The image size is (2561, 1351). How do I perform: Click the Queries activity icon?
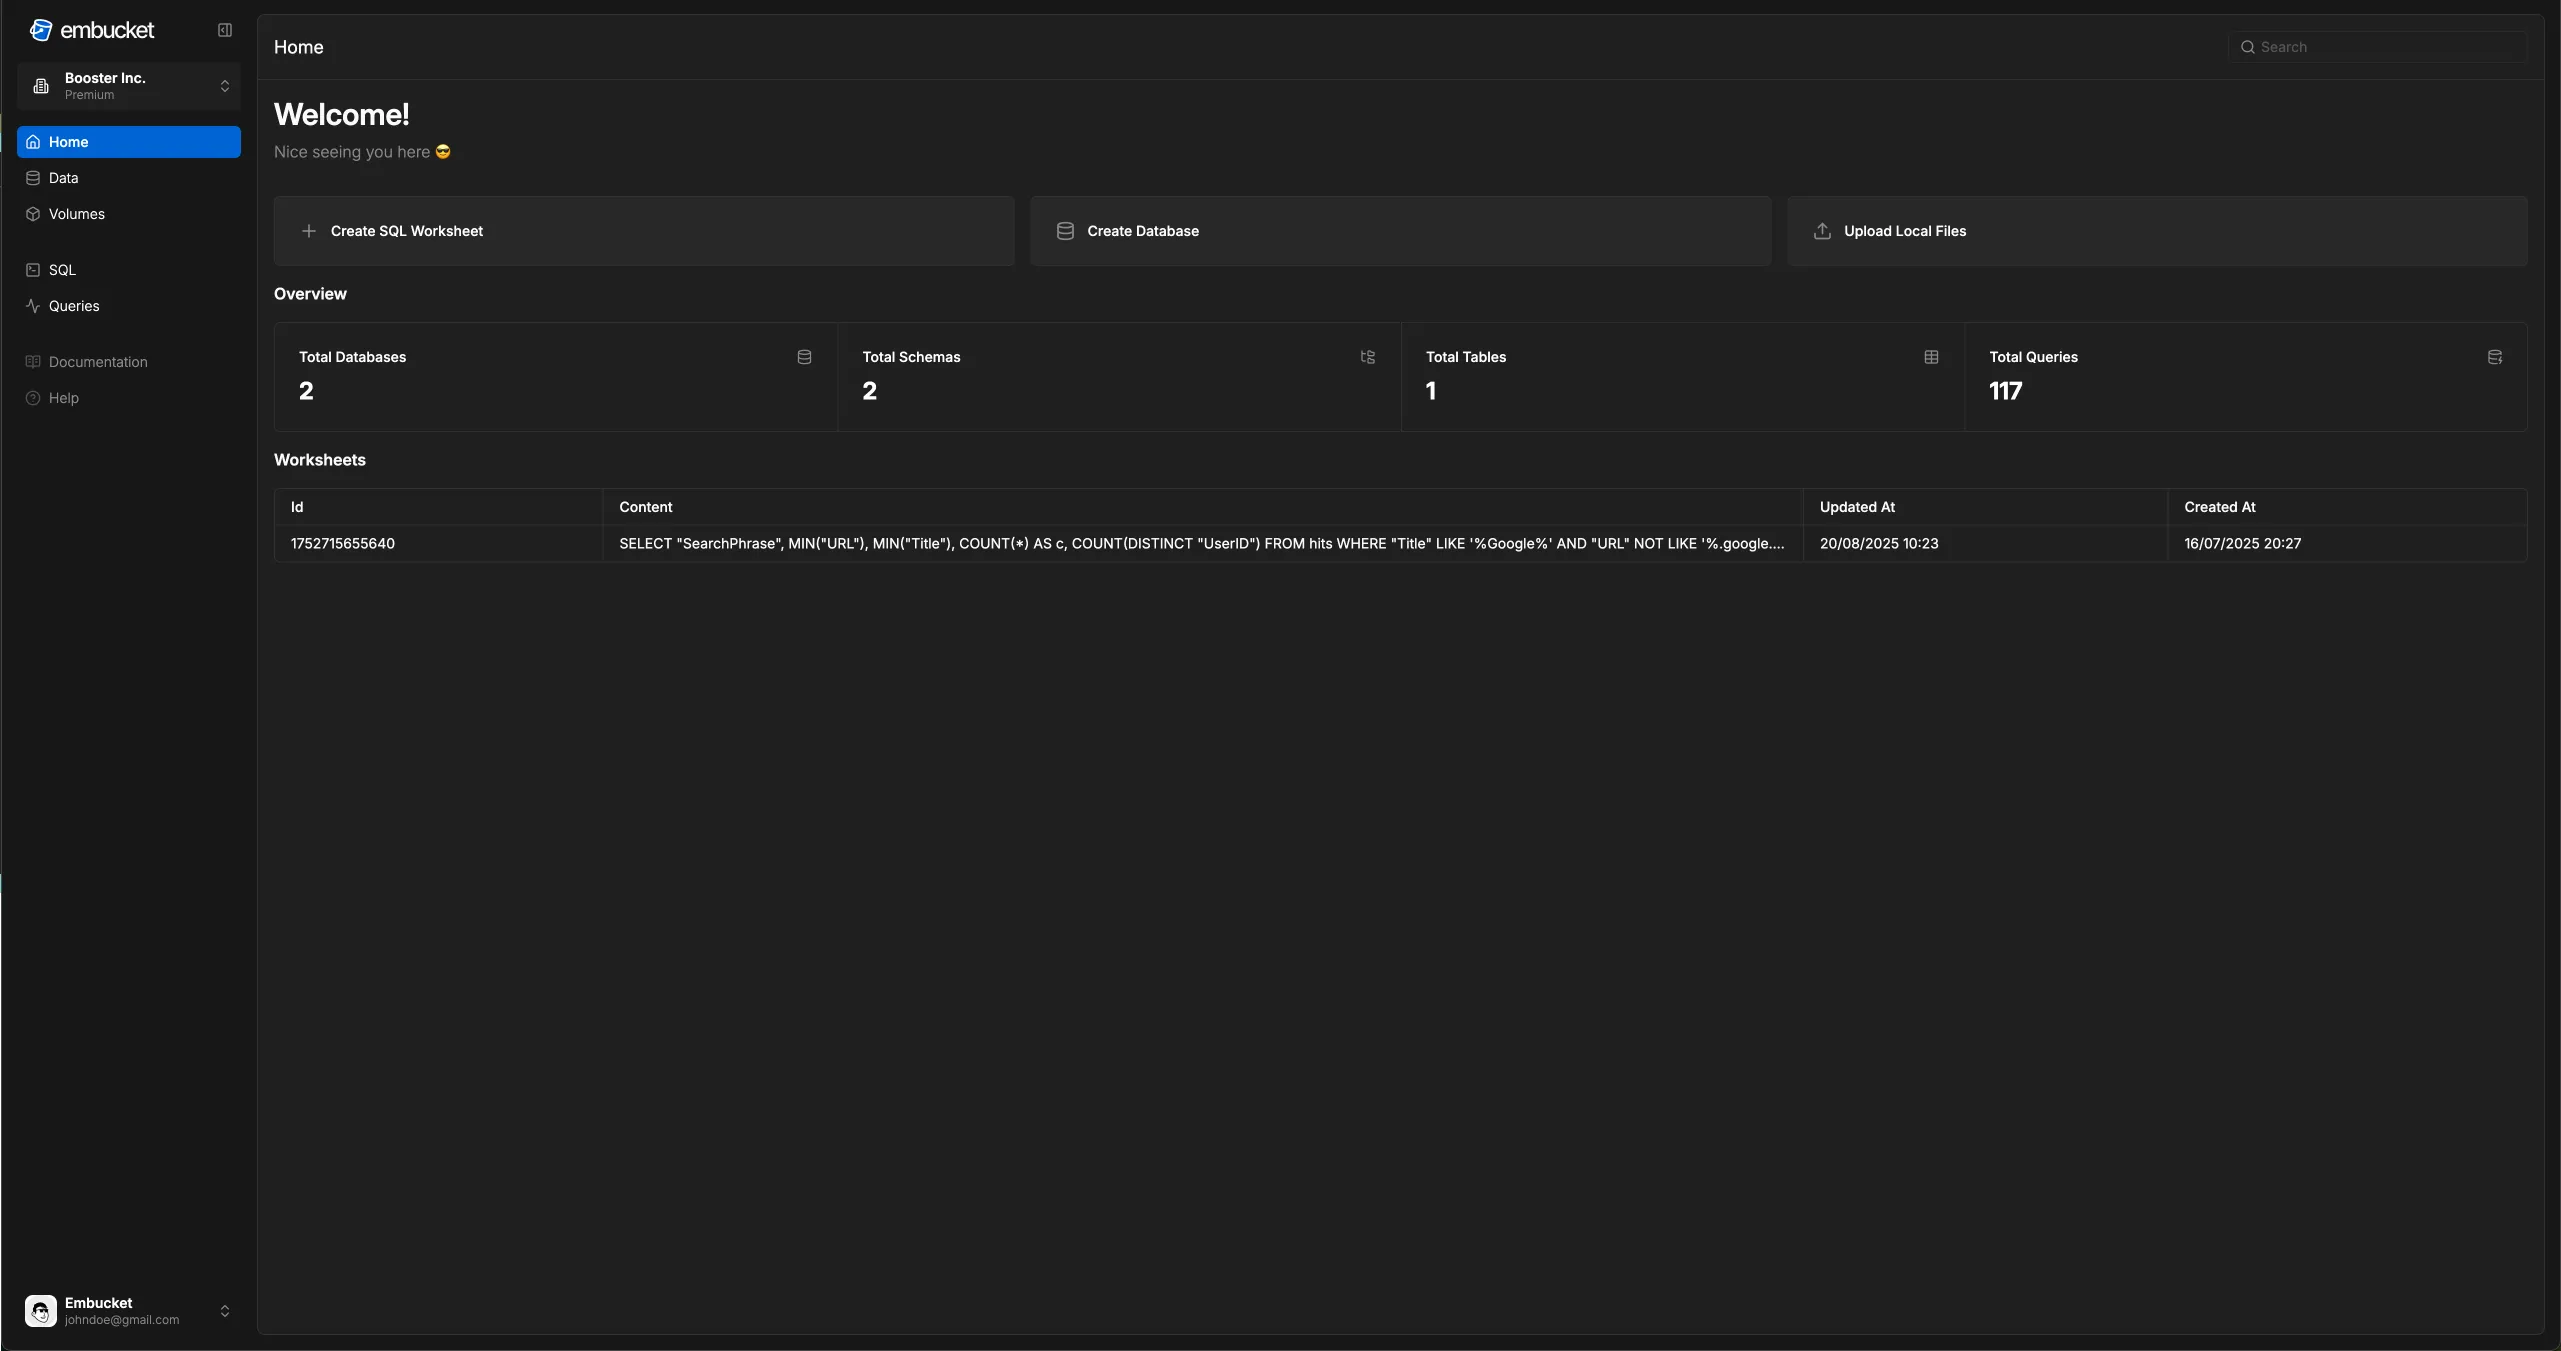(33, 306)
